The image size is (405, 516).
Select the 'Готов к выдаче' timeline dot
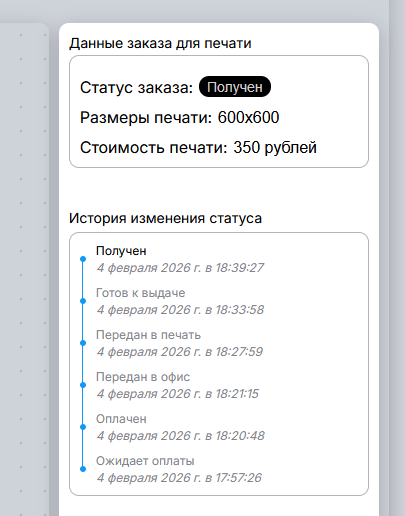point(83,301)
